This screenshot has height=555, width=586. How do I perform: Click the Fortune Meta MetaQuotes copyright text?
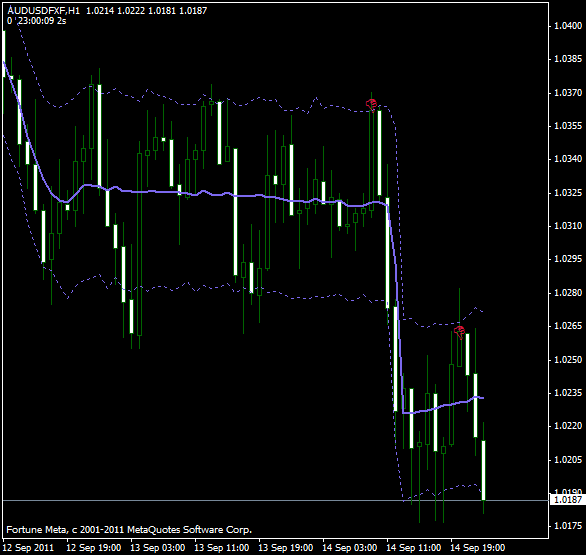tap(129, 530)
